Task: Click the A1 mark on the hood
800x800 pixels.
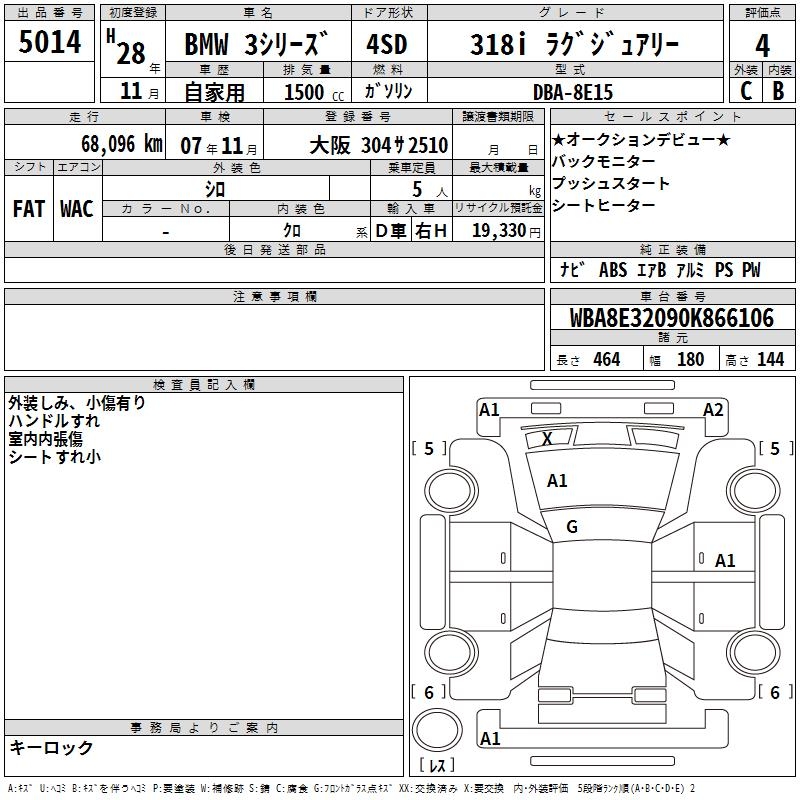Action: tap(557, 480)
